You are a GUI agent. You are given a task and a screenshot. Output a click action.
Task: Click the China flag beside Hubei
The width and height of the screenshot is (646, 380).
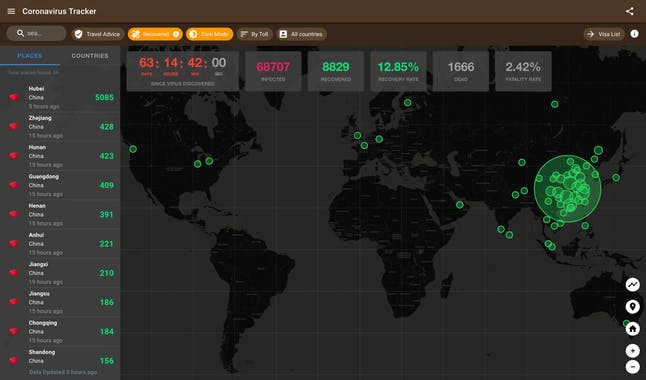pyautogui.click(x=14, y=97)
